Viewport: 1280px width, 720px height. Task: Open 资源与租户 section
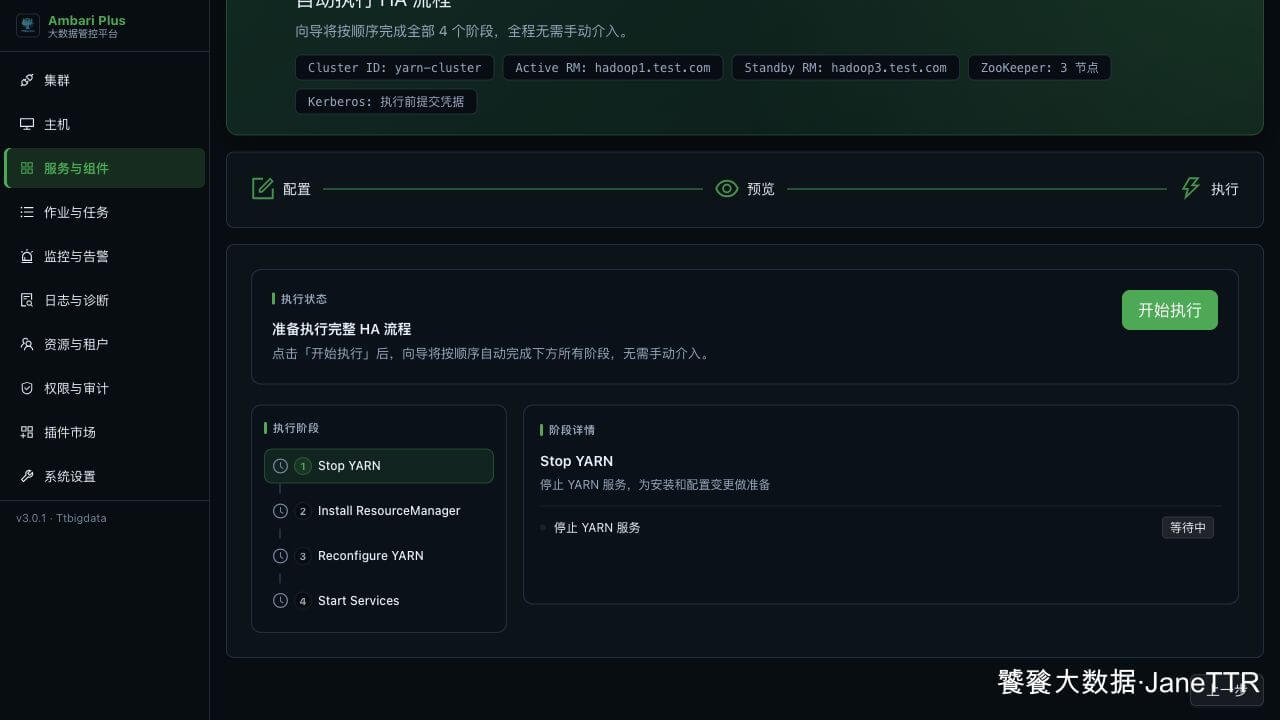coord(105,344)
